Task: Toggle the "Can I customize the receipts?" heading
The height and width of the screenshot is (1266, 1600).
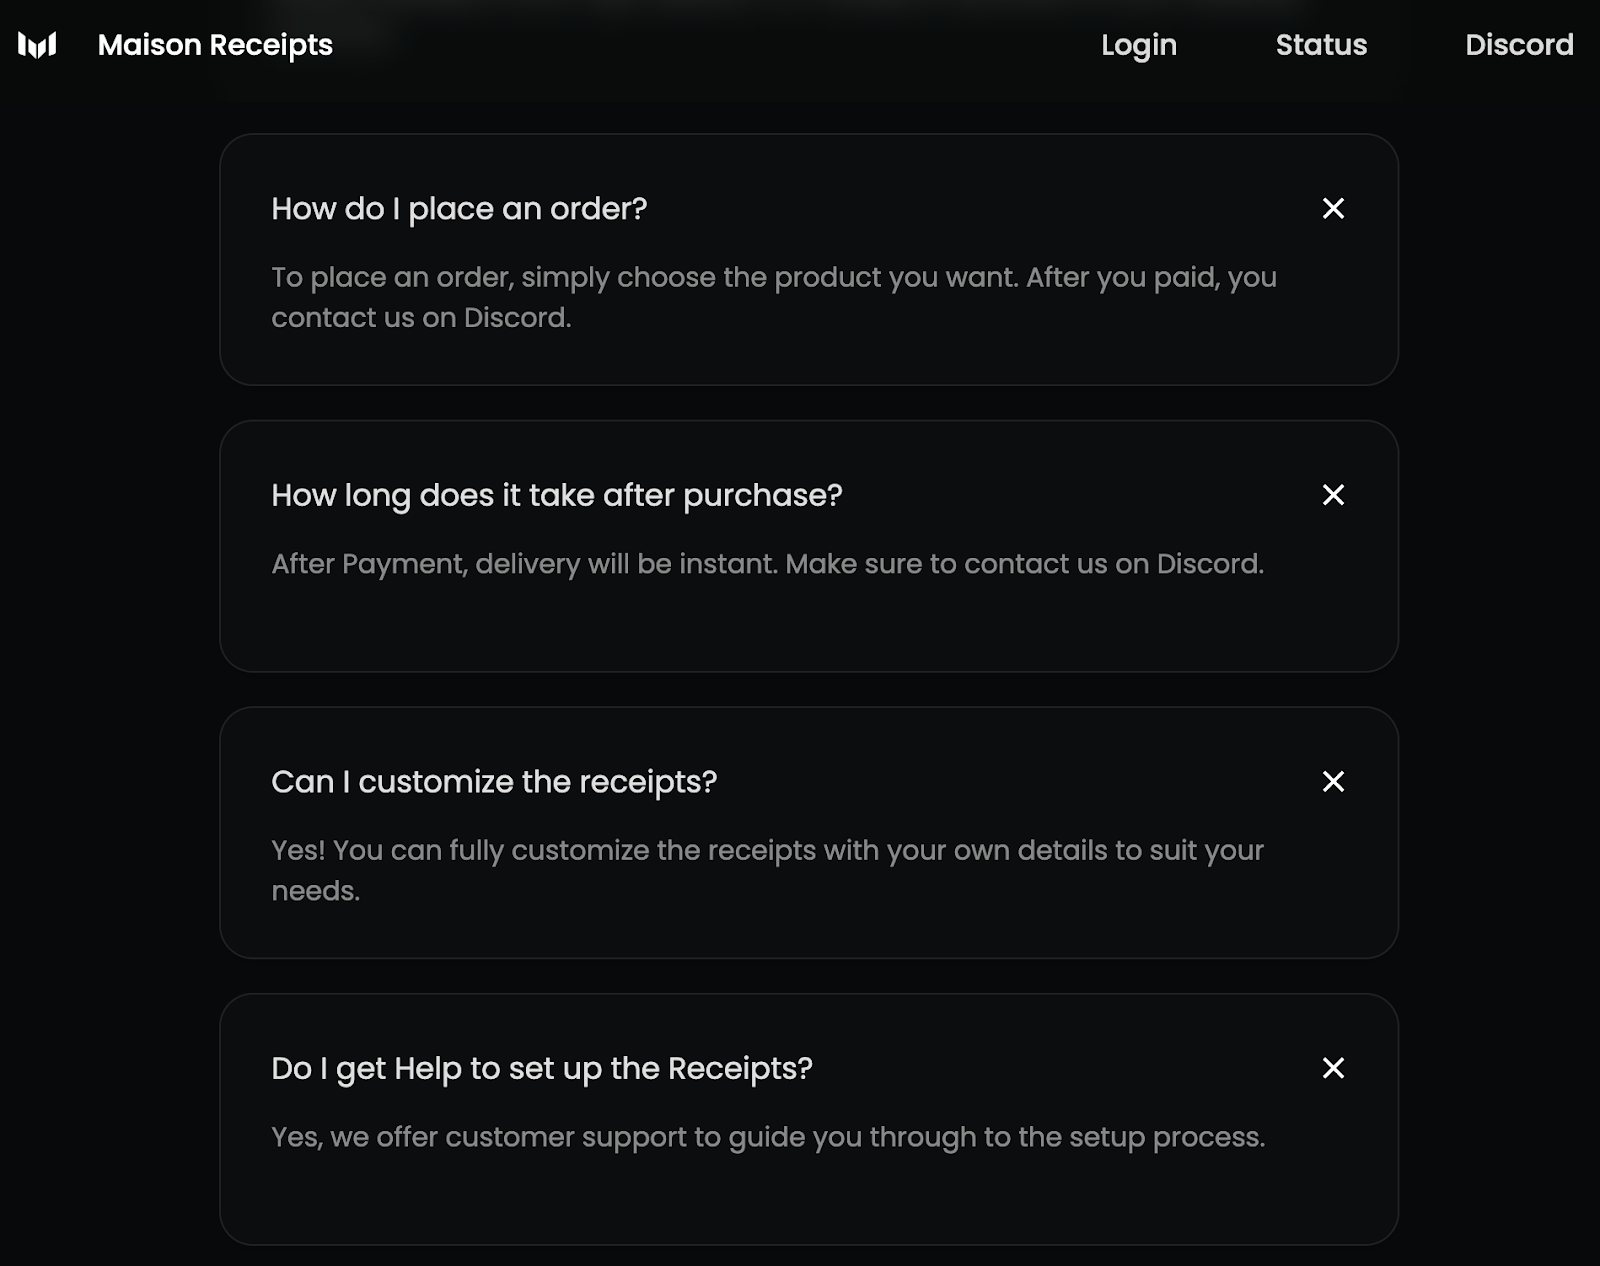Action: tap(494, 782)
